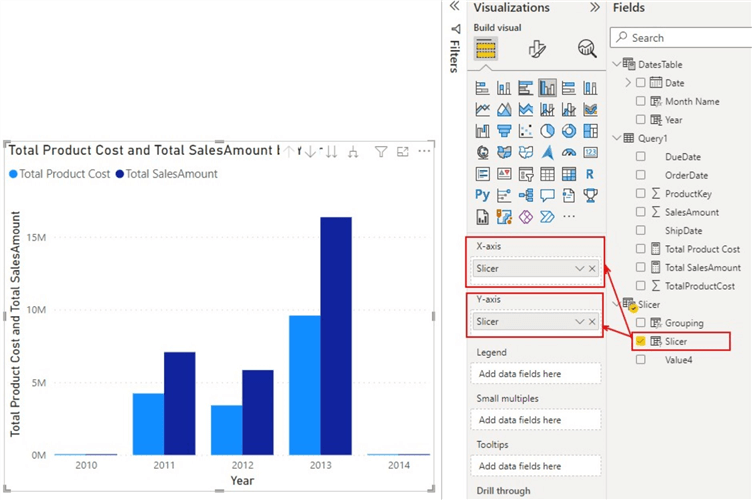Click Total Product Cost legend swatch
The width and height of the screenshot is (752, 500).
click(13, 174)
